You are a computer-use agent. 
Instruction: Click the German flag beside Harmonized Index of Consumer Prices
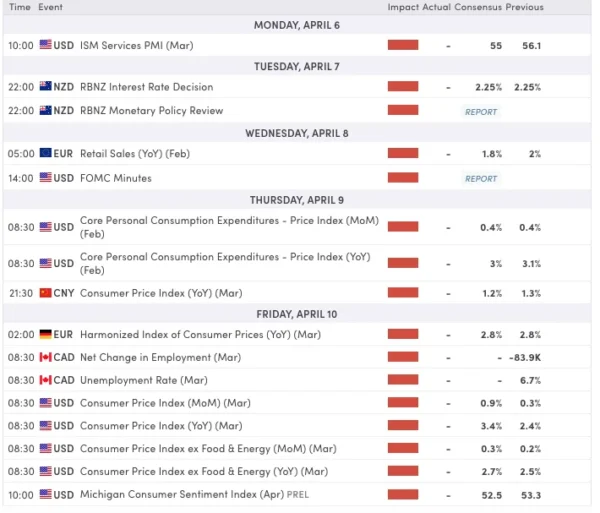click(46, 334)
